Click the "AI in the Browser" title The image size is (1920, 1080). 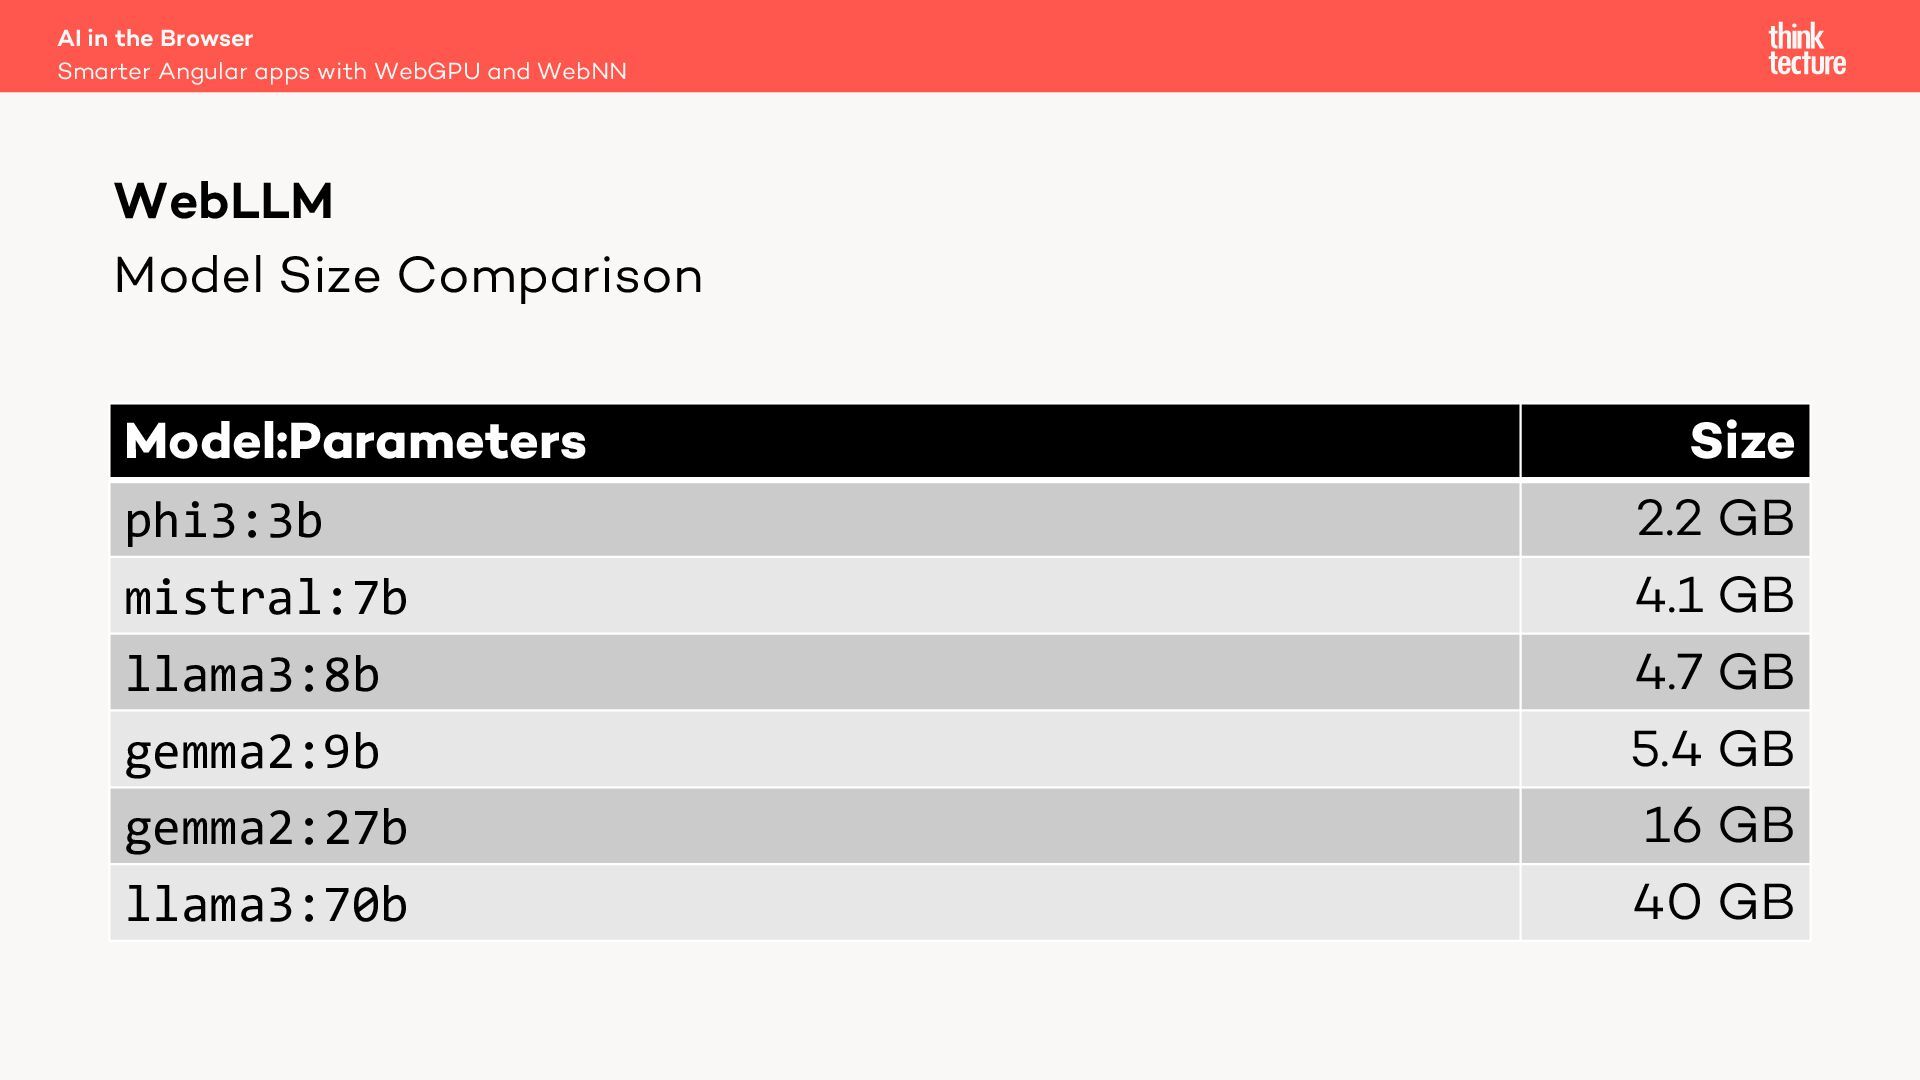coord(155,38)
